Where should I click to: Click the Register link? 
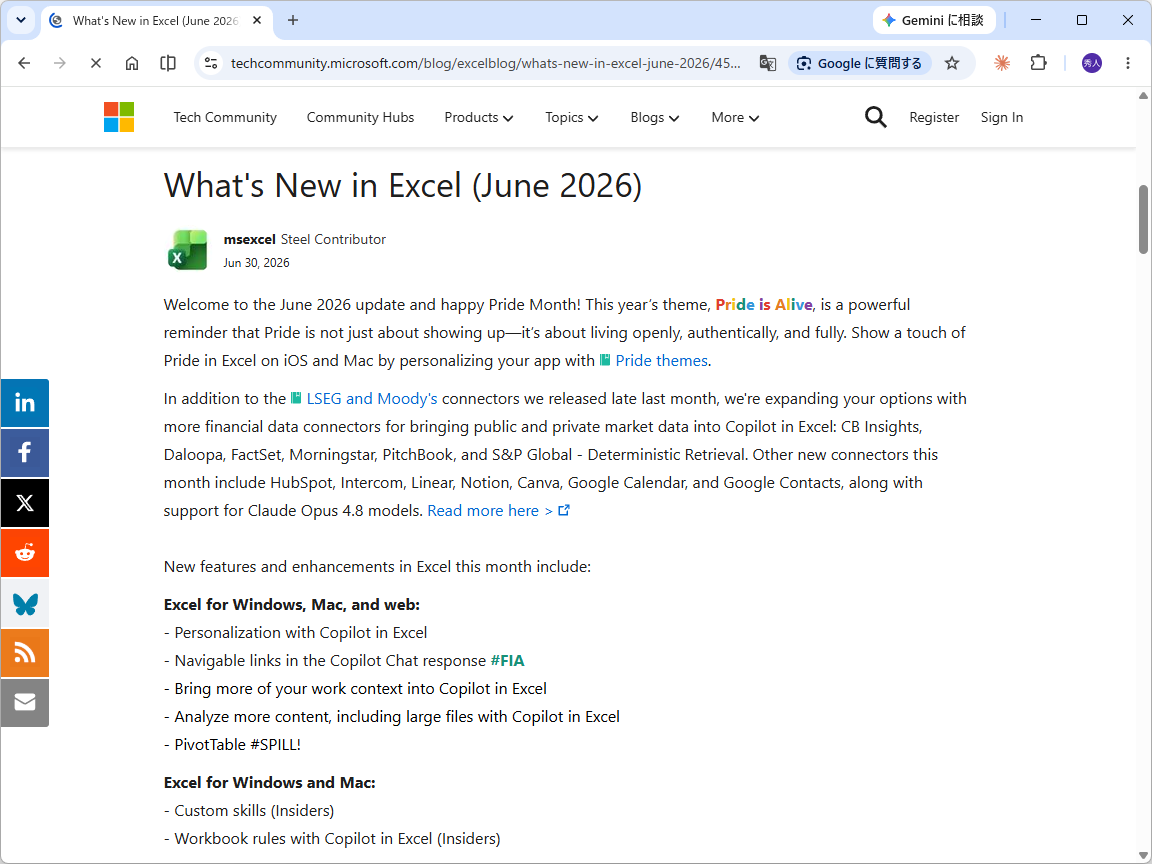[x=934, y=118]
